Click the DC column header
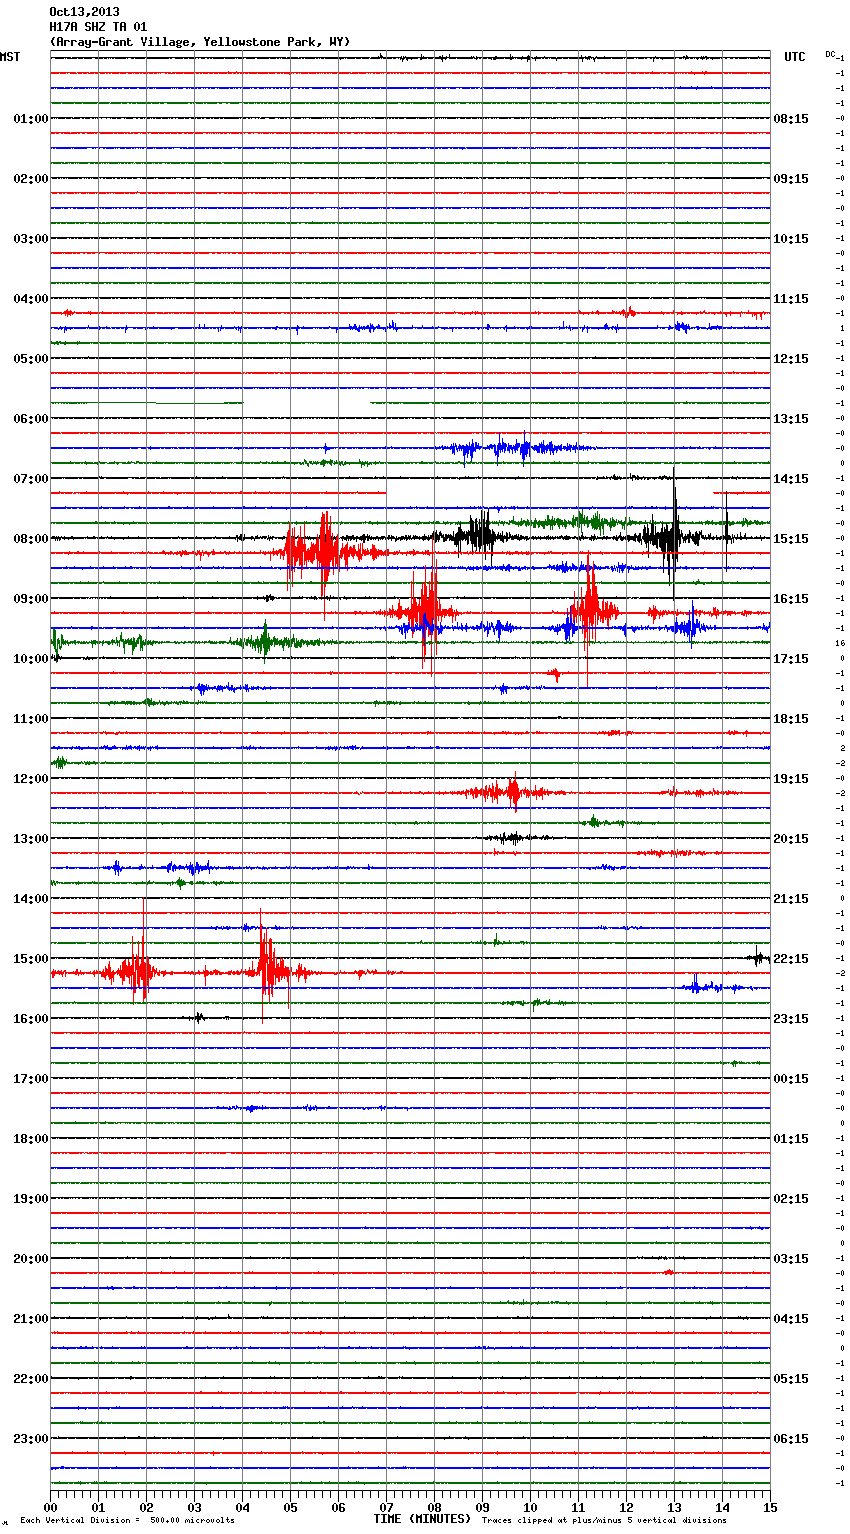The image size is (850, 1534). tap(830, 54)
